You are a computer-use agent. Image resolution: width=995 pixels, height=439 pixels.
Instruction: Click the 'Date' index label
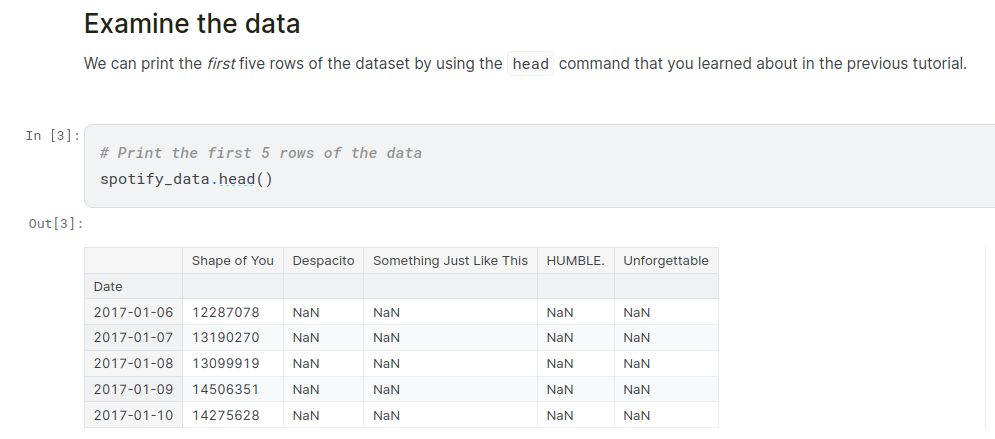pyautogui.click(x=108, y=287)
